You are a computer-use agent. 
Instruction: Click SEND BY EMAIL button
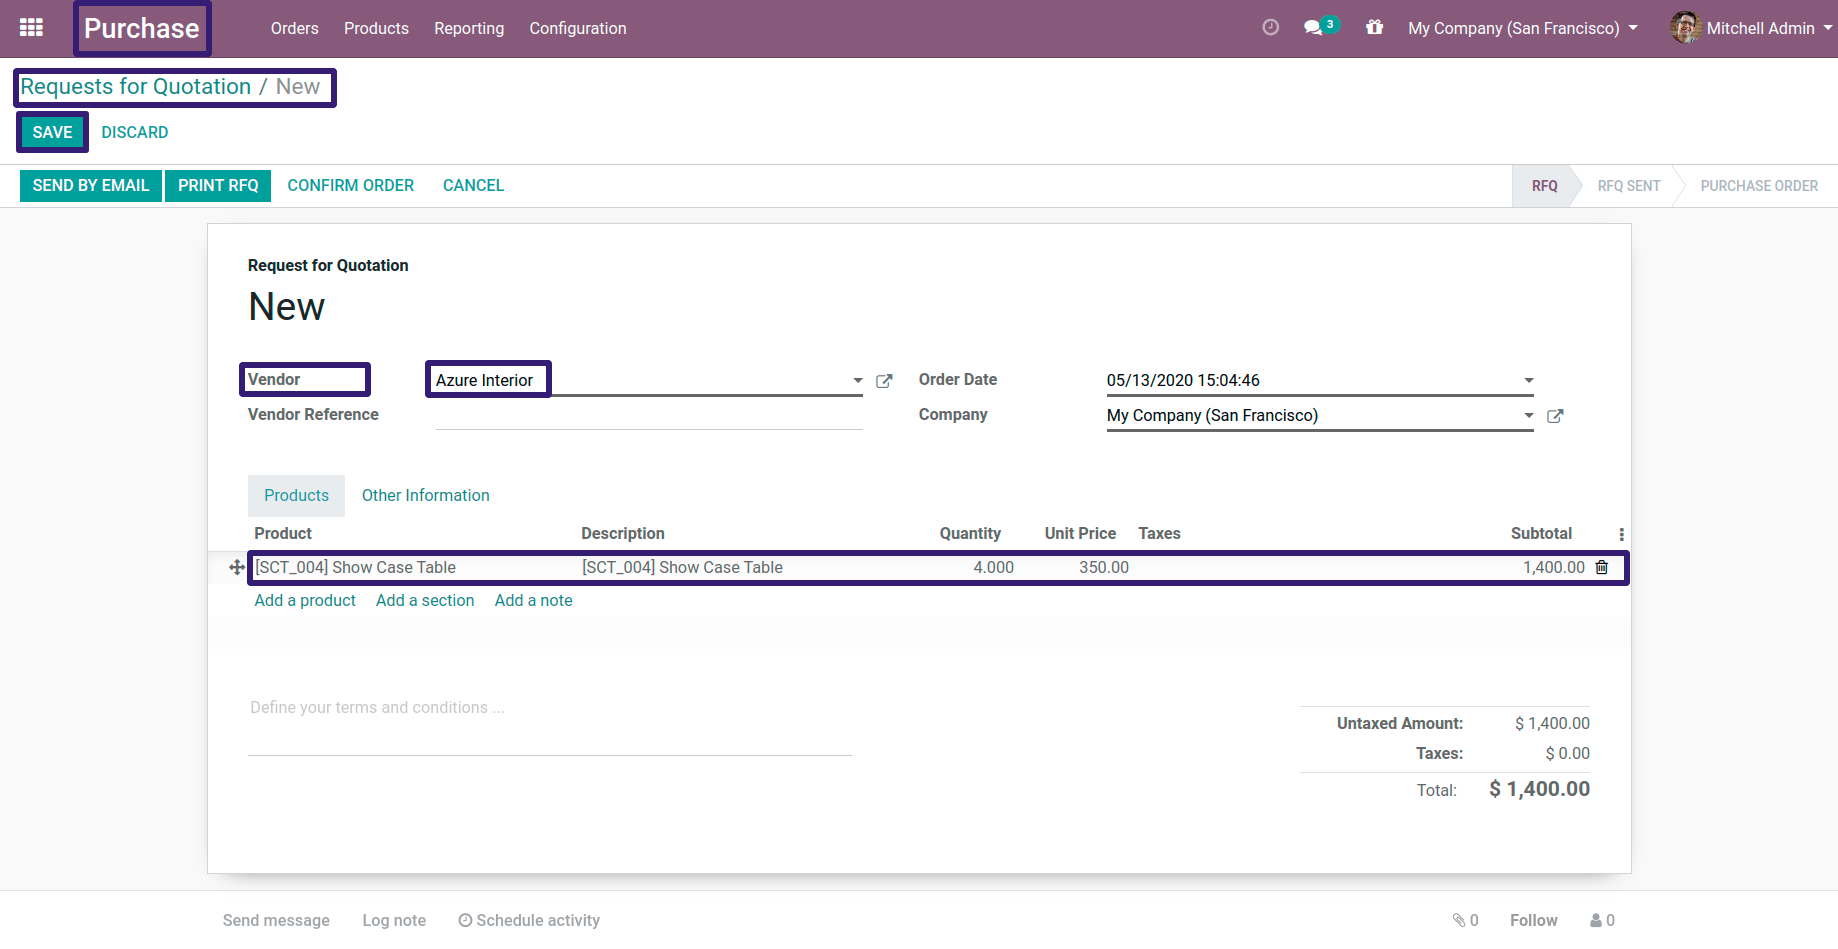pyautogui.click(x=91, y=186)
